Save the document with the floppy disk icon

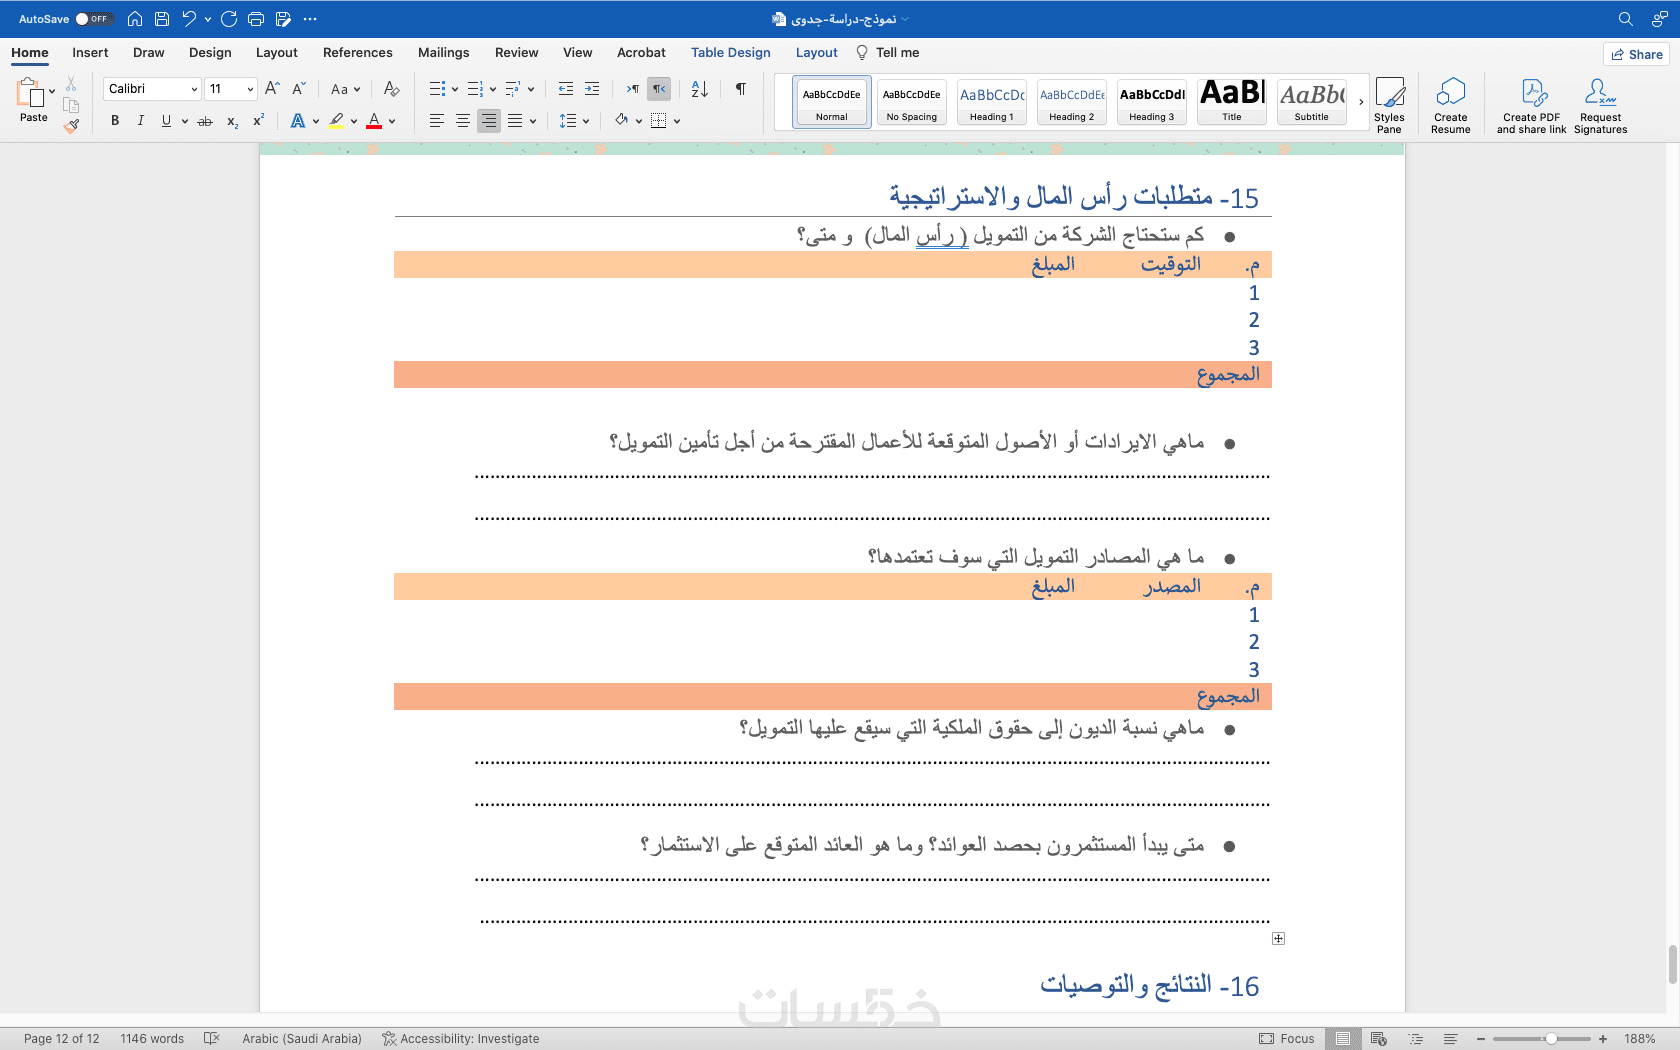162,19
